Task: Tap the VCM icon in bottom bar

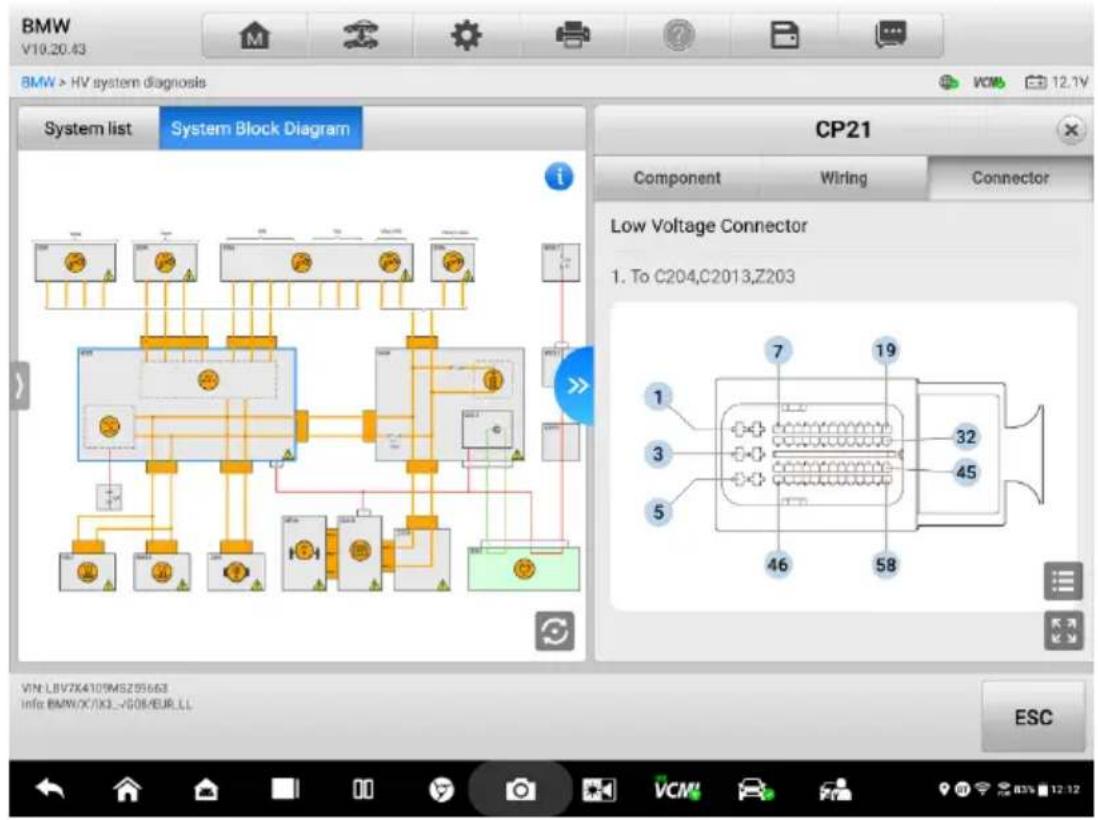Action: [677, 788]
